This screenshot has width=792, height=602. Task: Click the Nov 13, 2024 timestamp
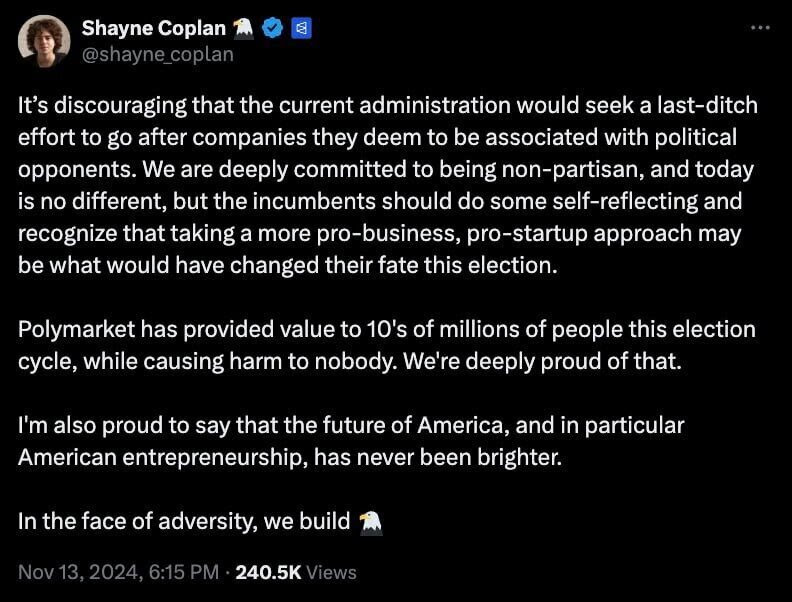pyautogui.click(x=118, y=572)
